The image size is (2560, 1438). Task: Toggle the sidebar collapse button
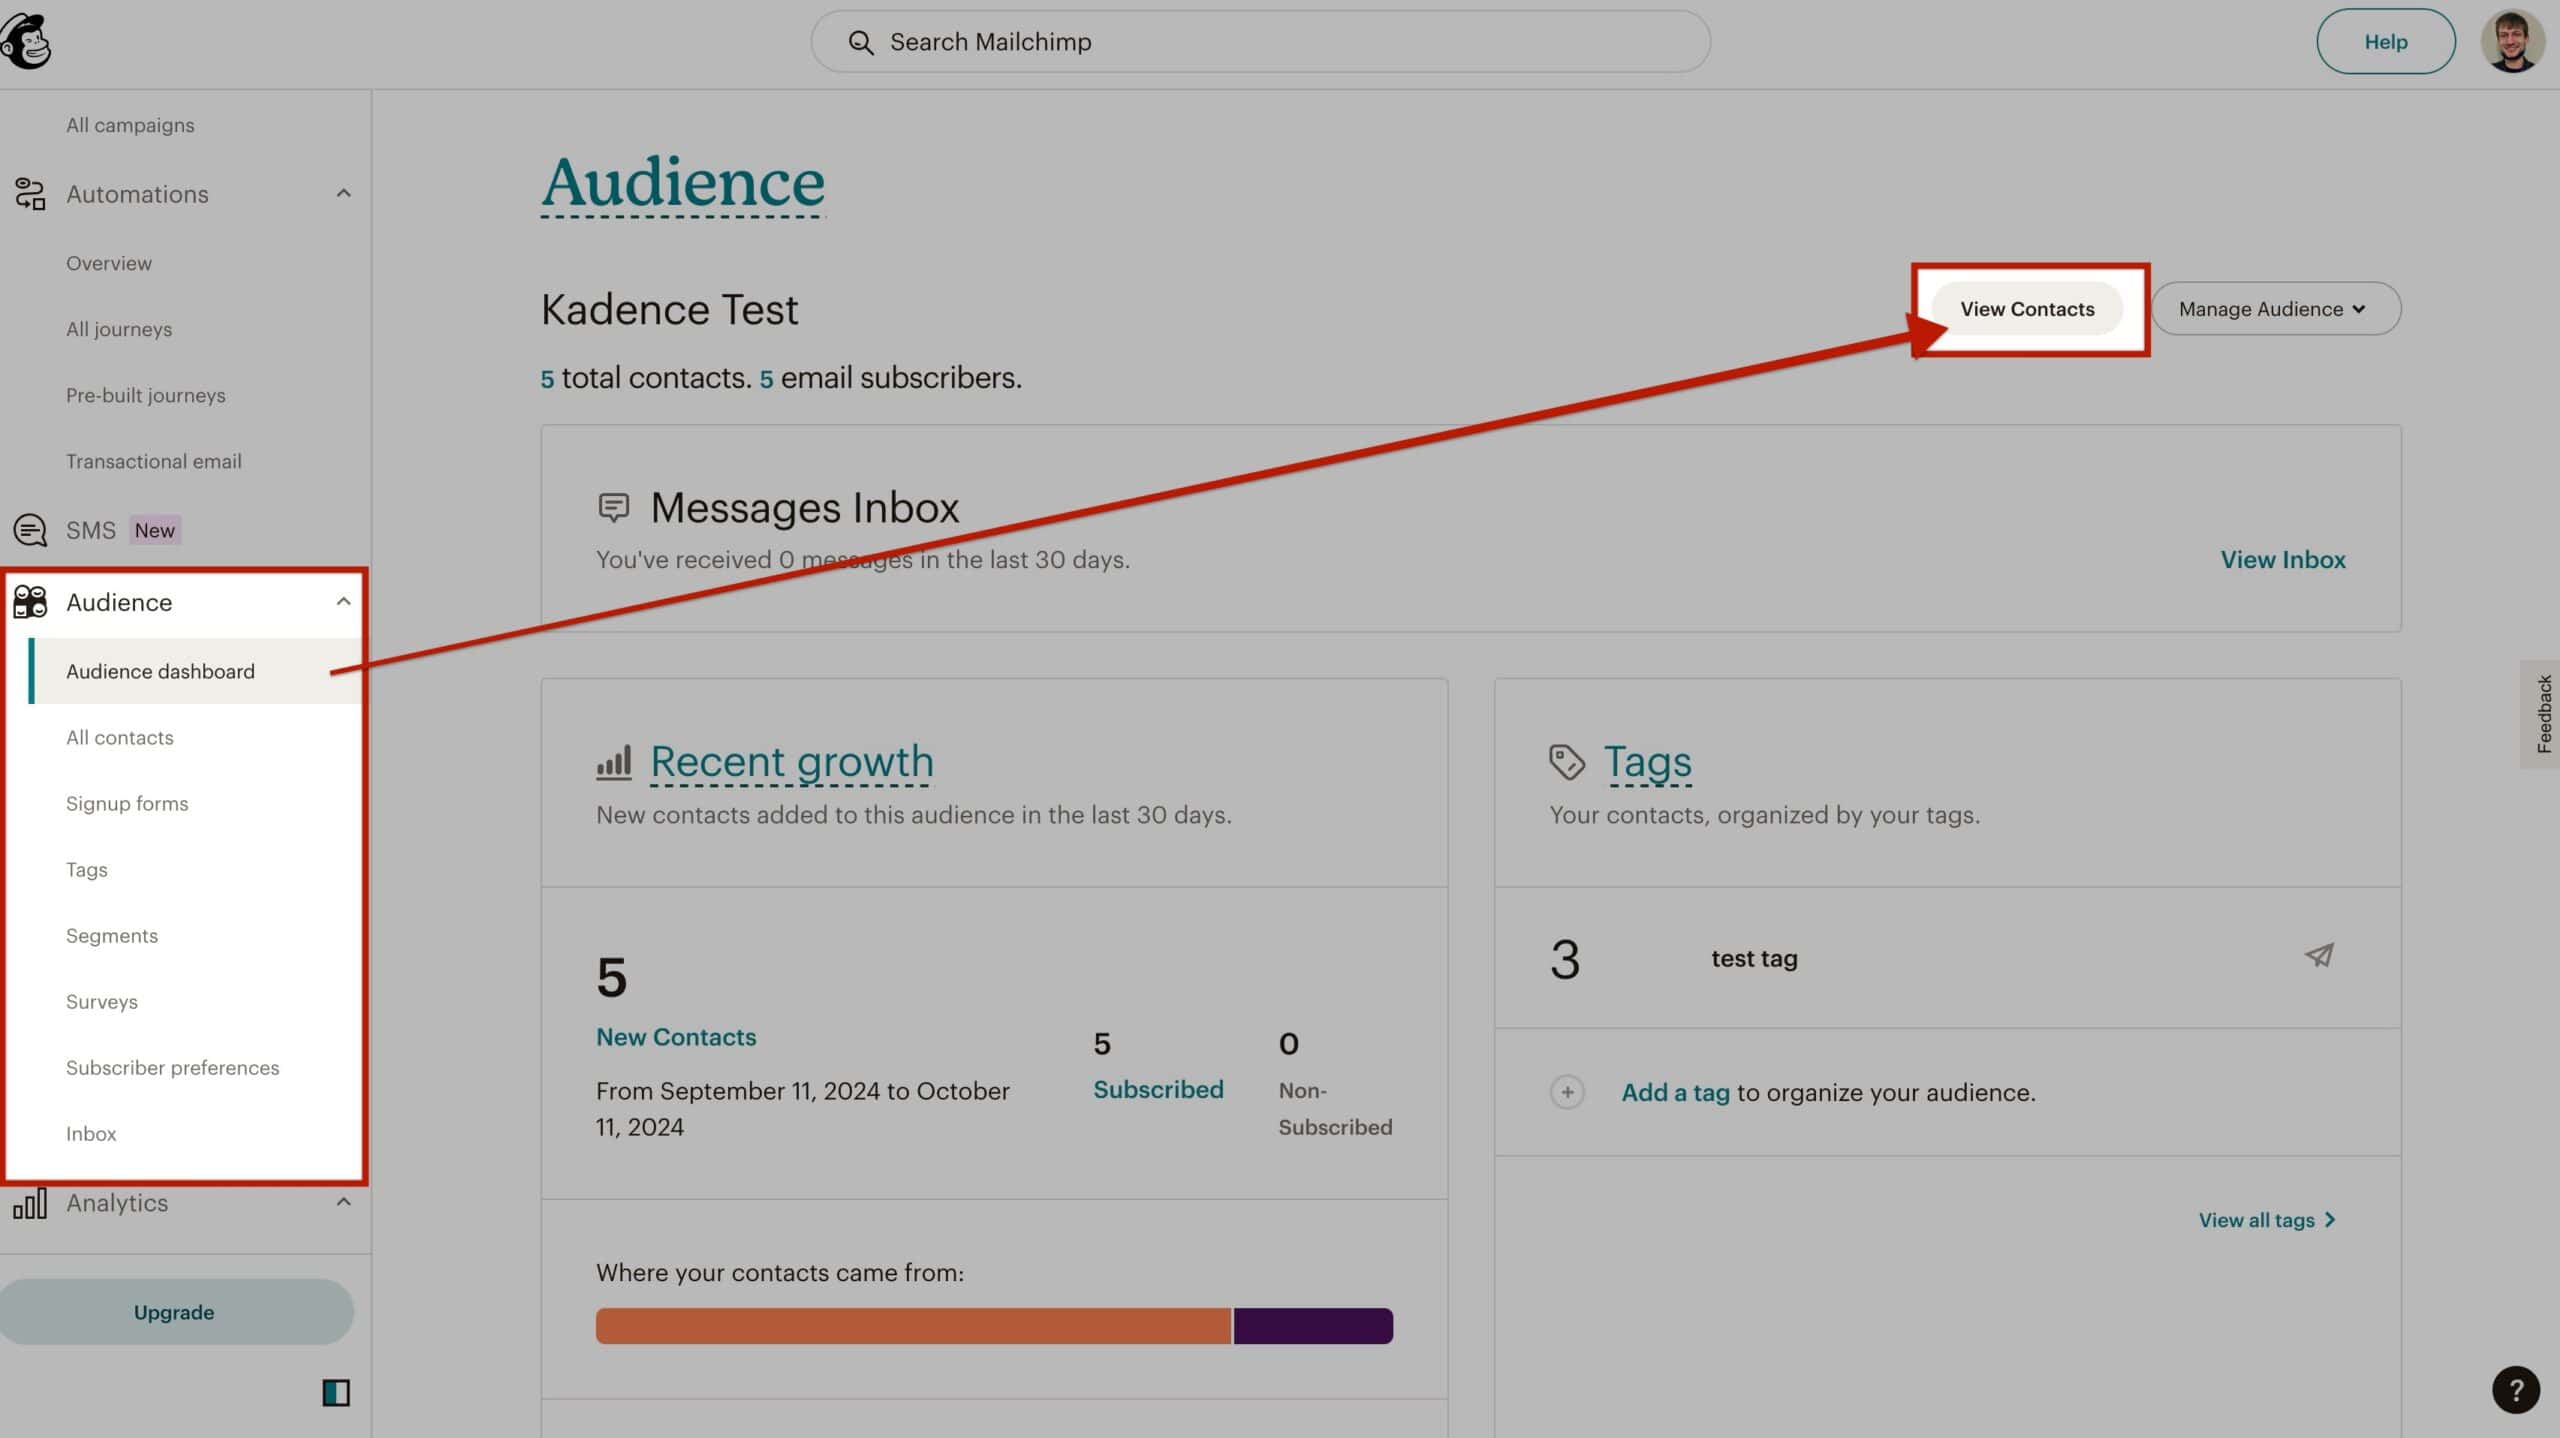pyautogui.click(x=336, y=1392)
